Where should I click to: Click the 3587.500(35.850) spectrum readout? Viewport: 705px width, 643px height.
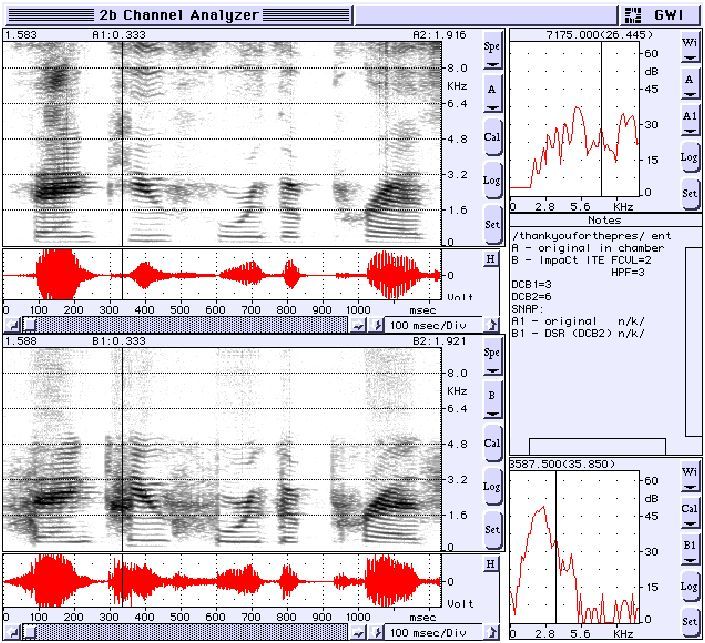562,464
